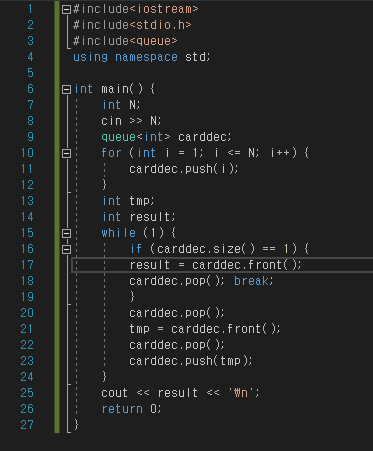Click the 'cout << result' line
This screenshot has height=451, width=373.
tap(180, 393)
